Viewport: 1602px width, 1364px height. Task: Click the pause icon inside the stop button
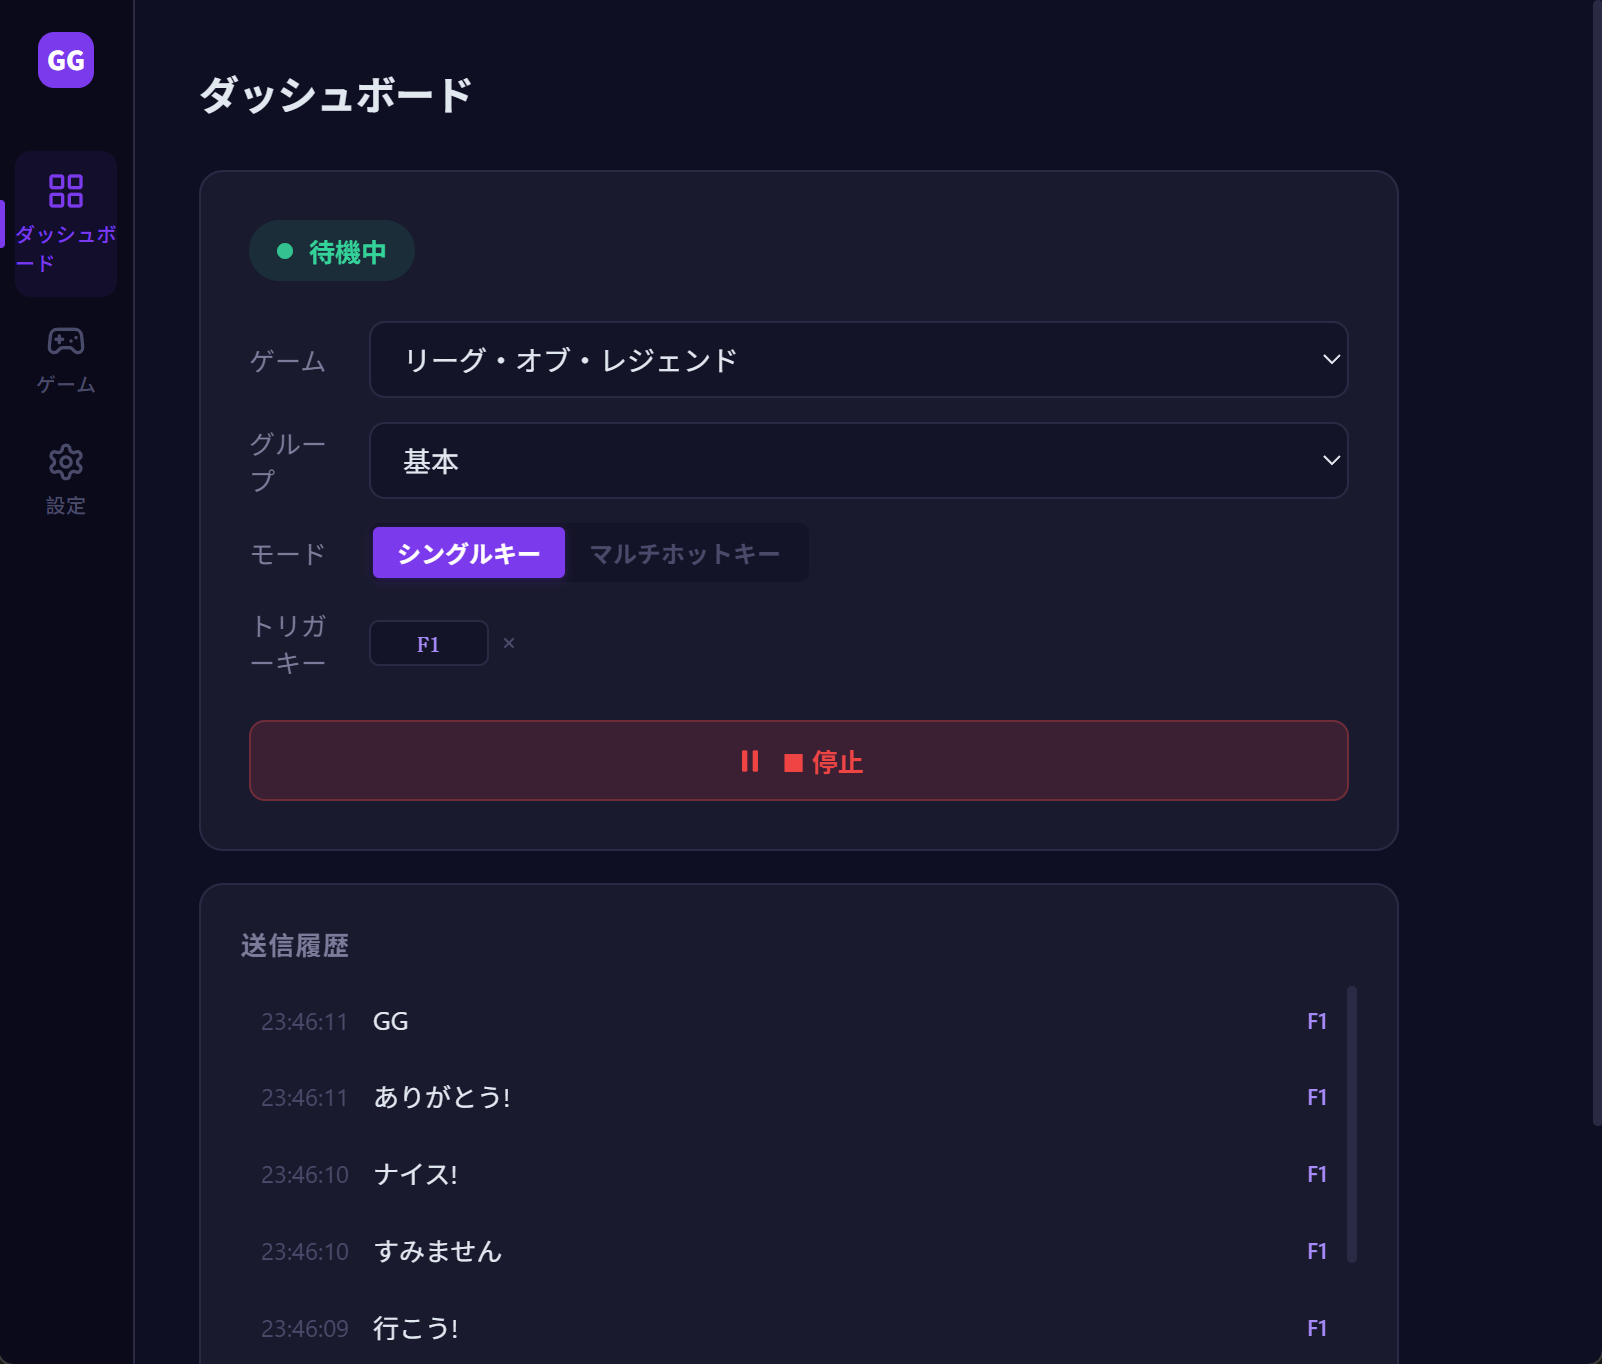(x=750, y=761)
